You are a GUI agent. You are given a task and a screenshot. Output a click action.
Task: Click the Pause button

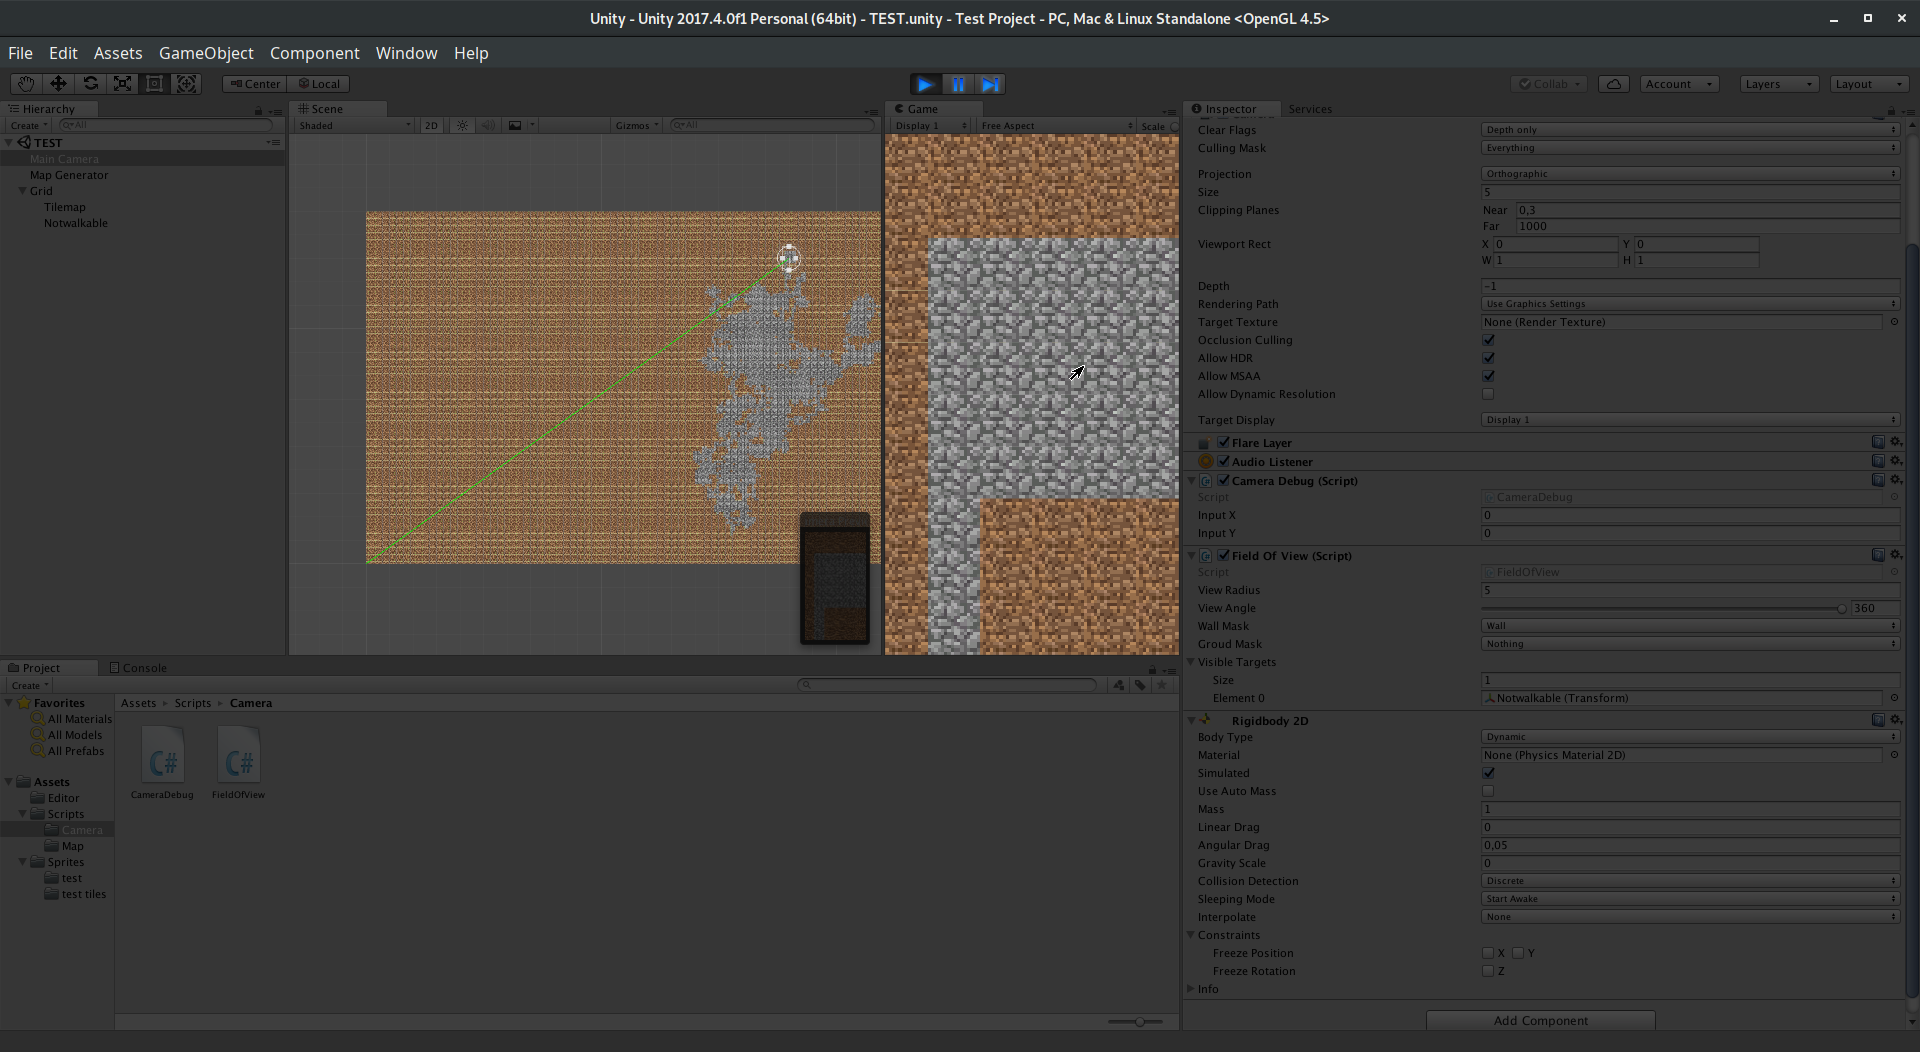[958, 84]
